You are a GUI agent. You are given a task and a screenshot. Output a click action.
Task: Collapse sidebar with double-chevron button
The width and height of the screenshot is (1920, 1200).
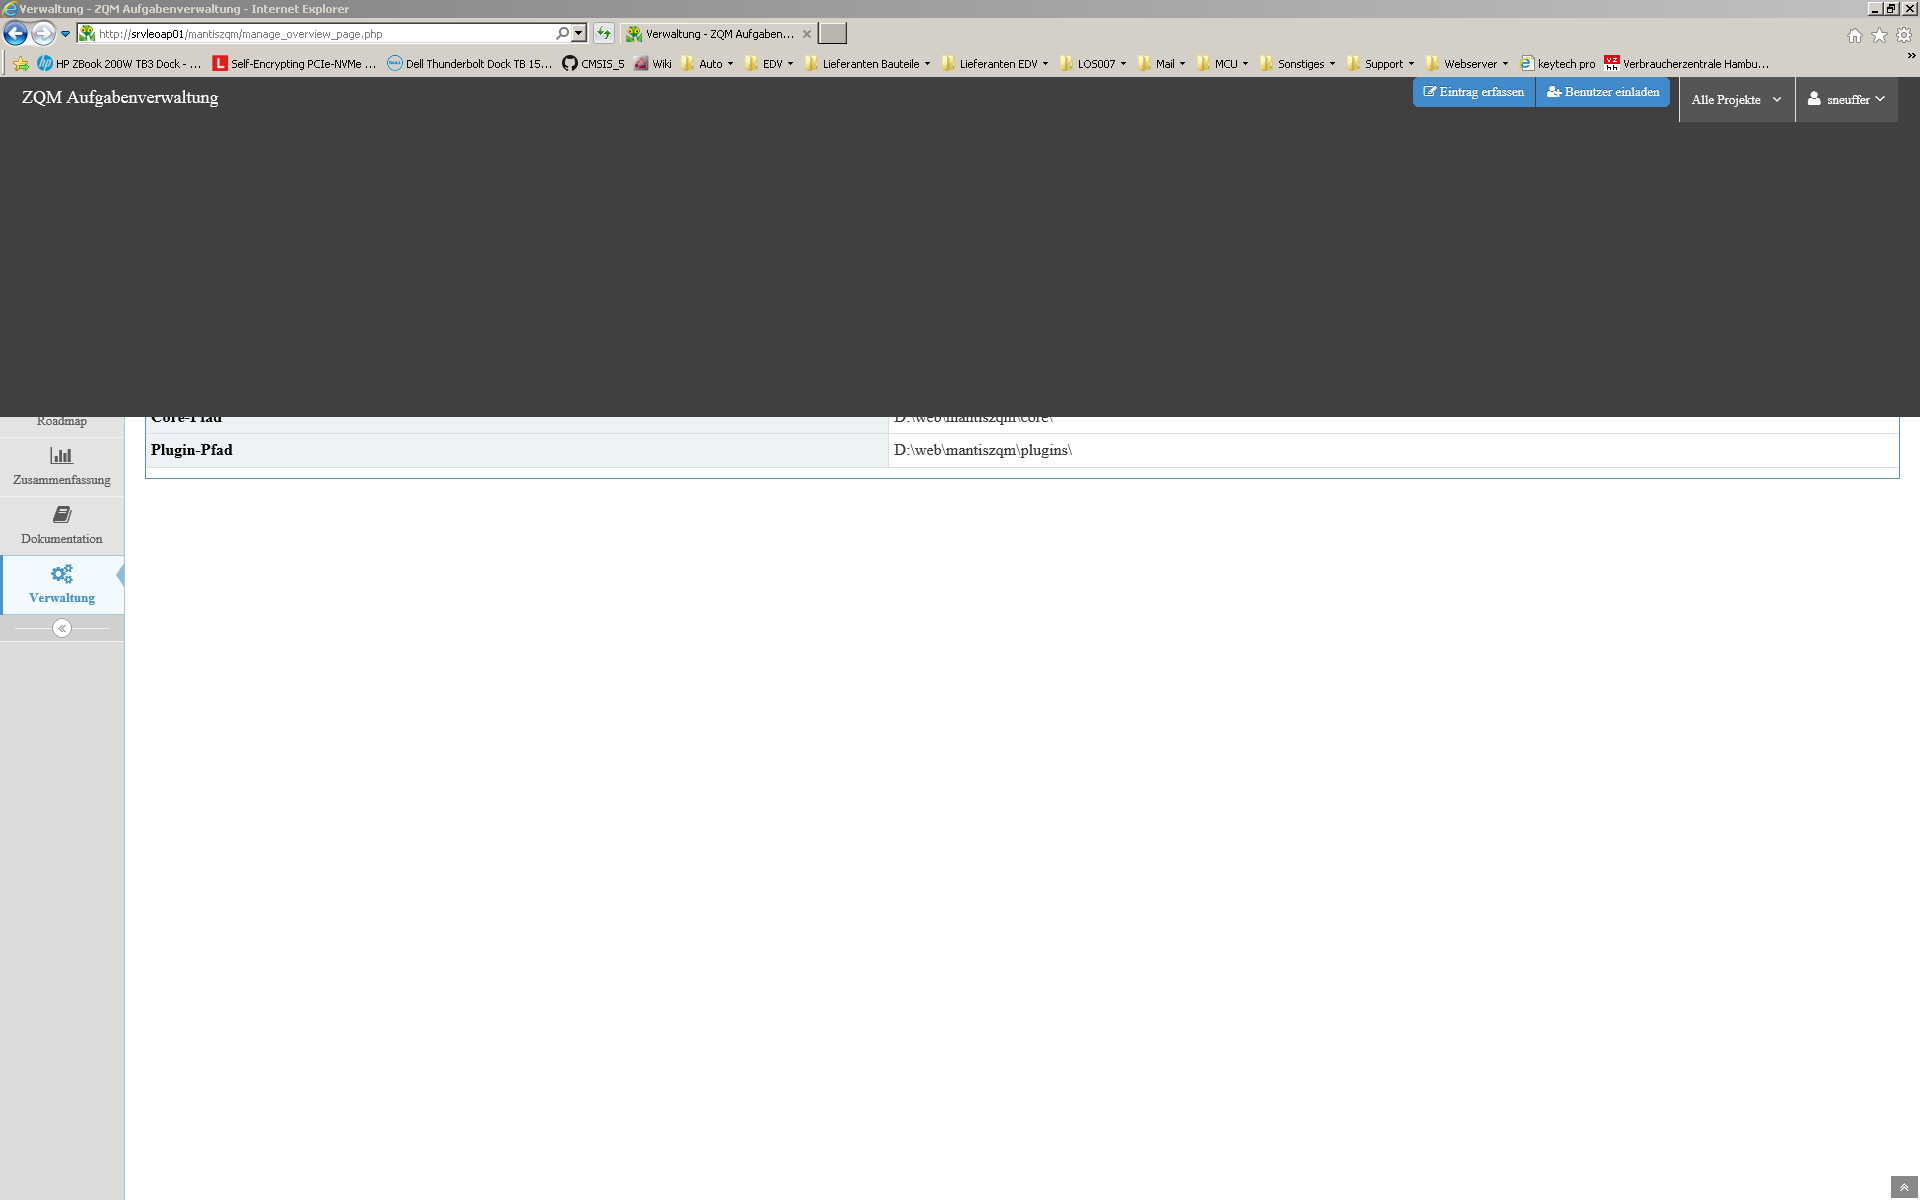[x=62, y=628]
